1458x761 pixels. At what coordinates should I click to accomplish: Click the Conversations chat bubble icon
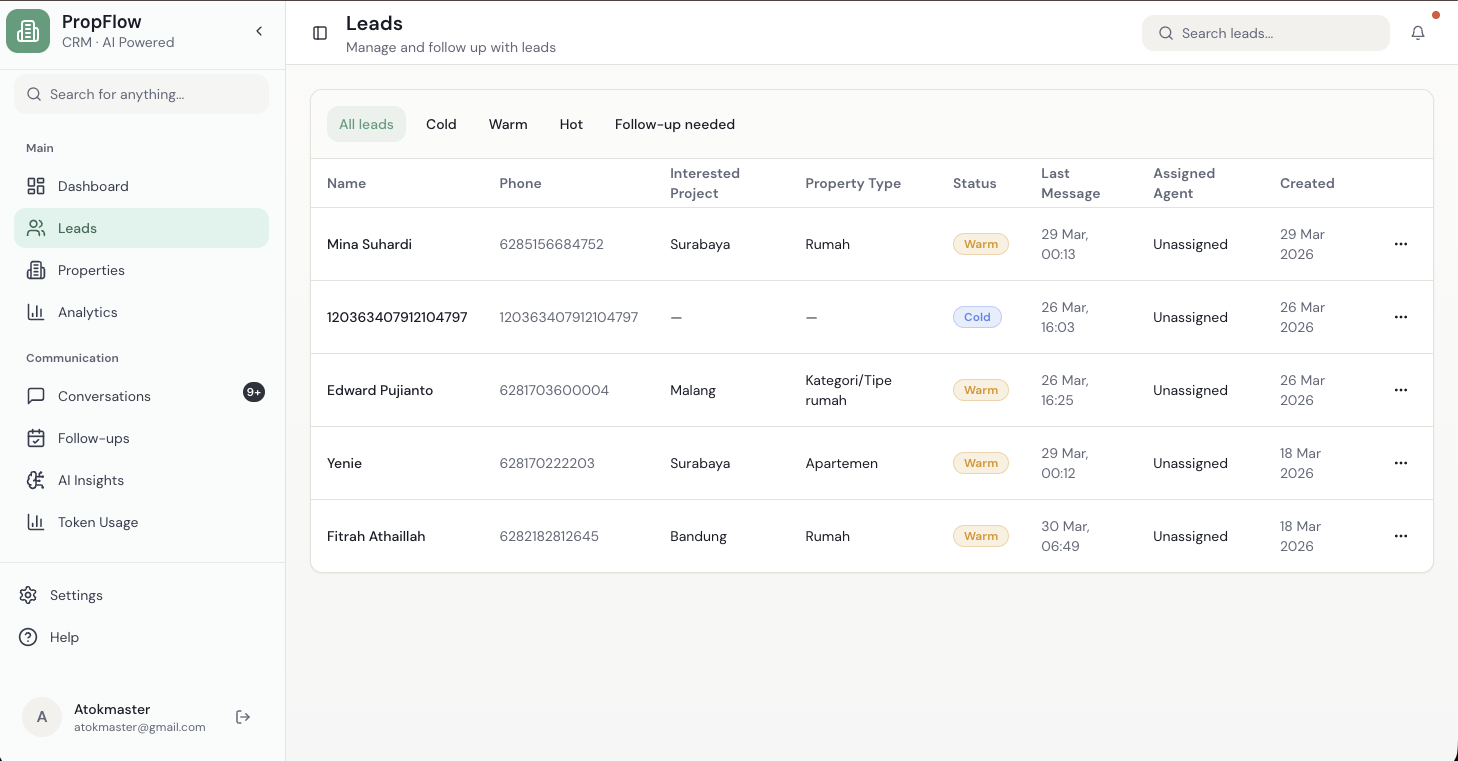click(x=36, y=396)
